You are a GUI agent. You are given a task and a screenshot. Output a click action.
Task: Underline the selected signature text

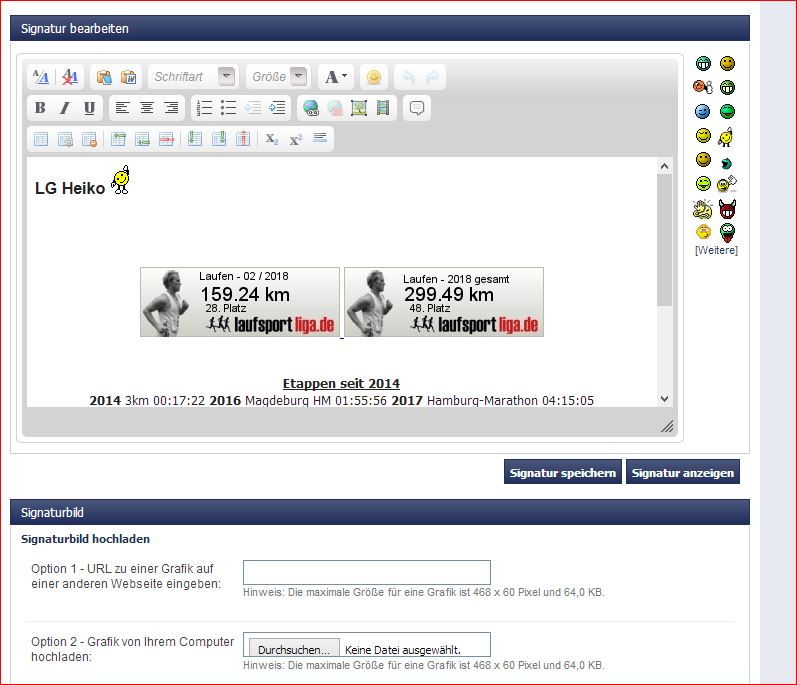[89, 108]
